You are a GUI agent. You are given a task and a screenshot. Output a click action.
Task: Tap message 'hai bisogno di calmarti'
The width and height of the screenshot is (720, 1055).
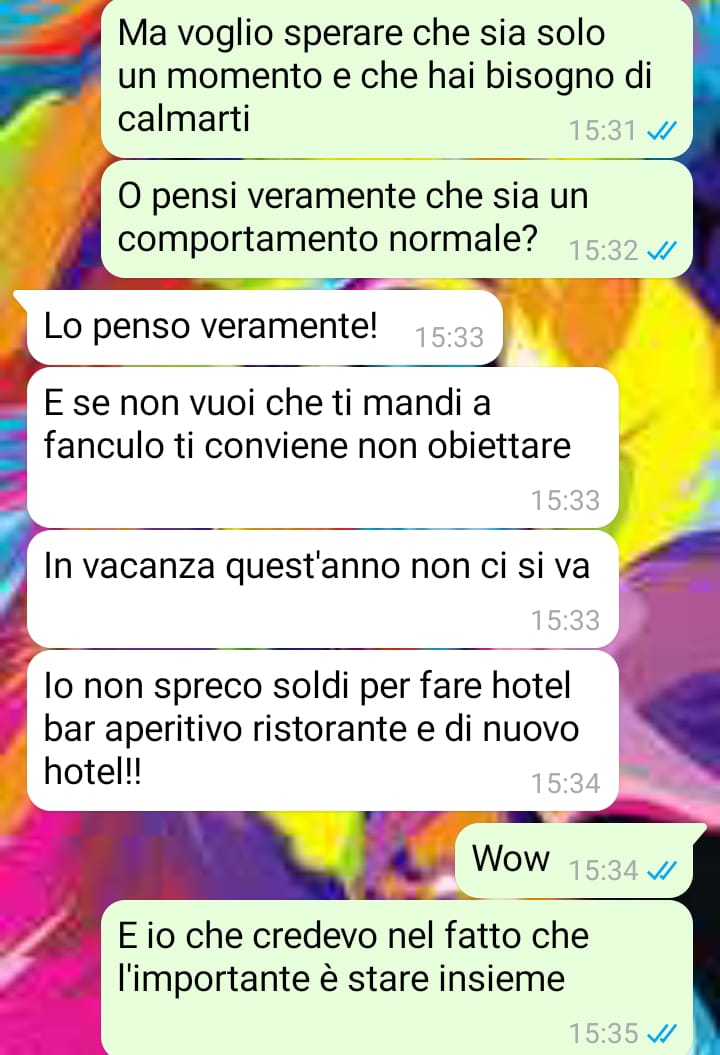(x=396, y=79)
